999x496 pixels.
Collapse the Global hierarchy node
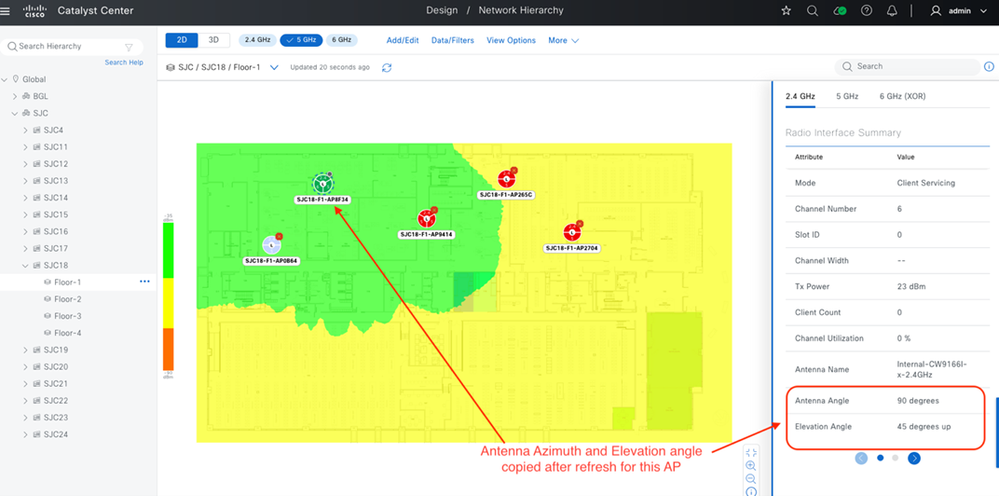[x=4, y=80]
